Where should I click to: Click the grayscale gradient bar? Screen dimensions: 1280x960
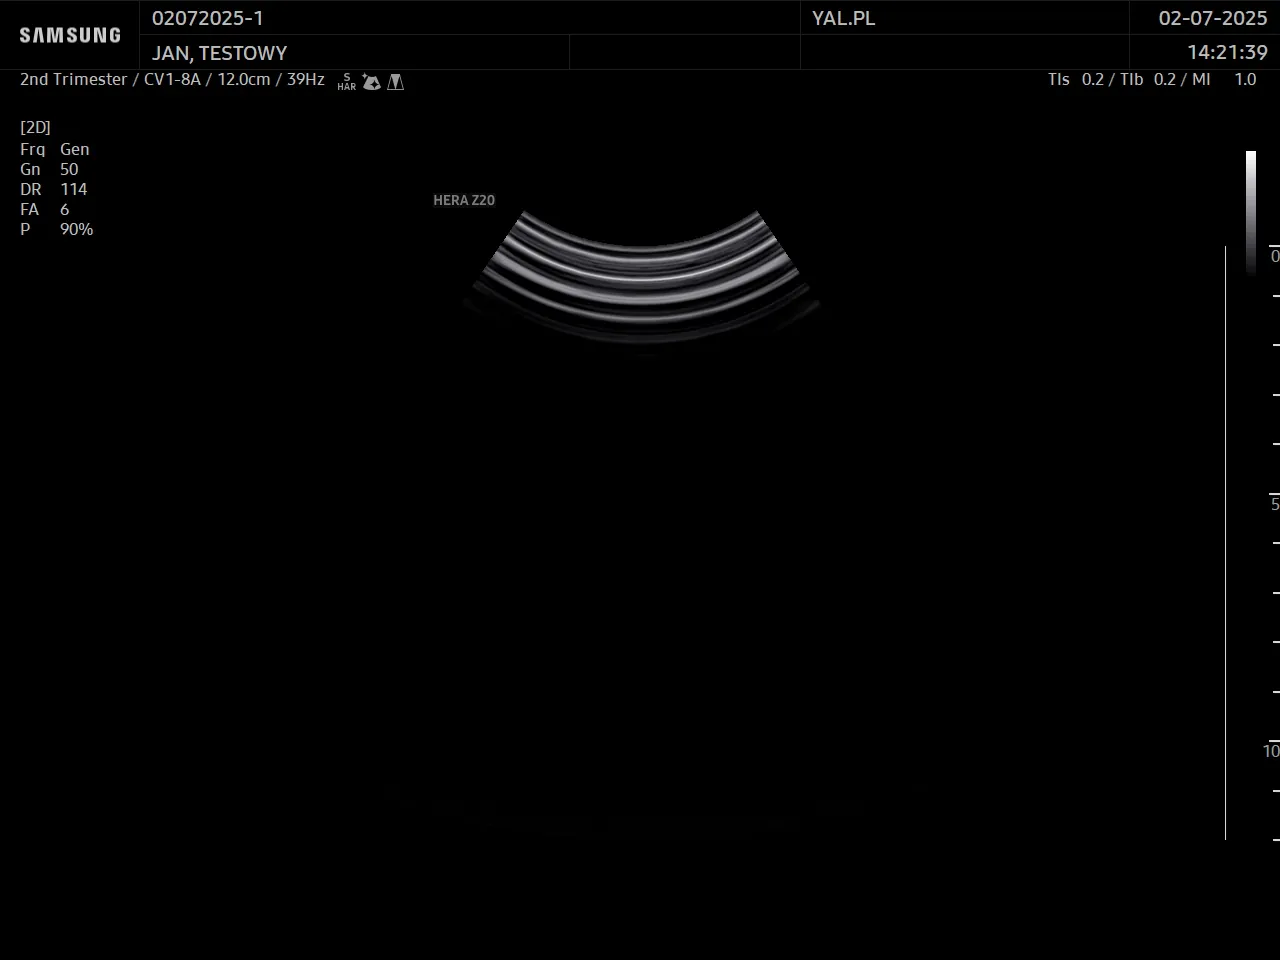1250,210
